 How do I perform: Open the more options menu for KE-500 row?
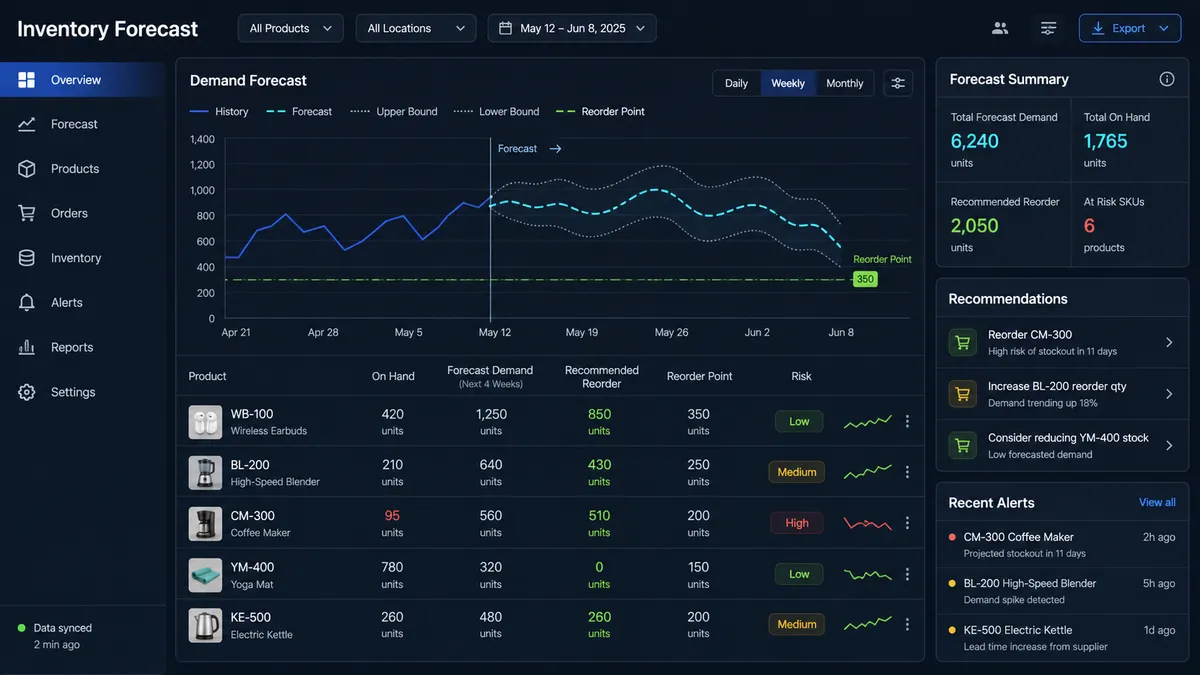pos(907,624)
